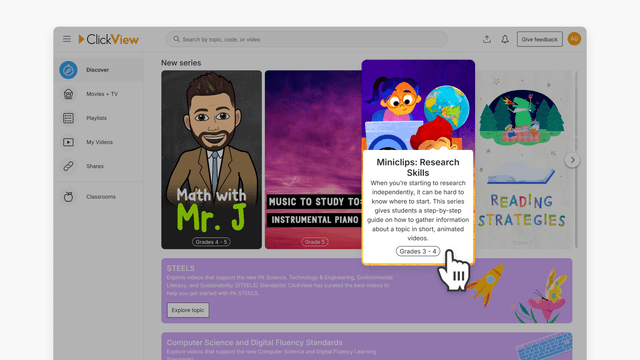Click the Discover compass icon
640x360 pixels.
pos(68,70)
